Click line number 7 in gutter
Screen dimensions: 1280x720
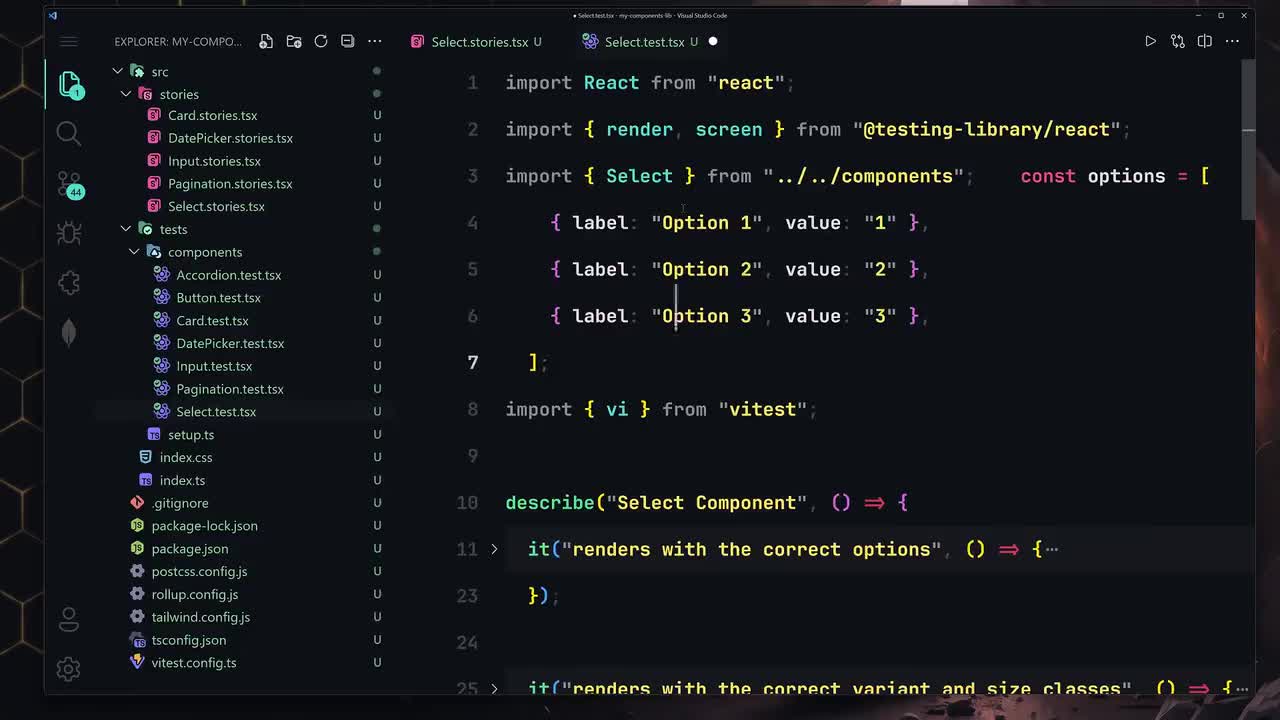[473, 363]
